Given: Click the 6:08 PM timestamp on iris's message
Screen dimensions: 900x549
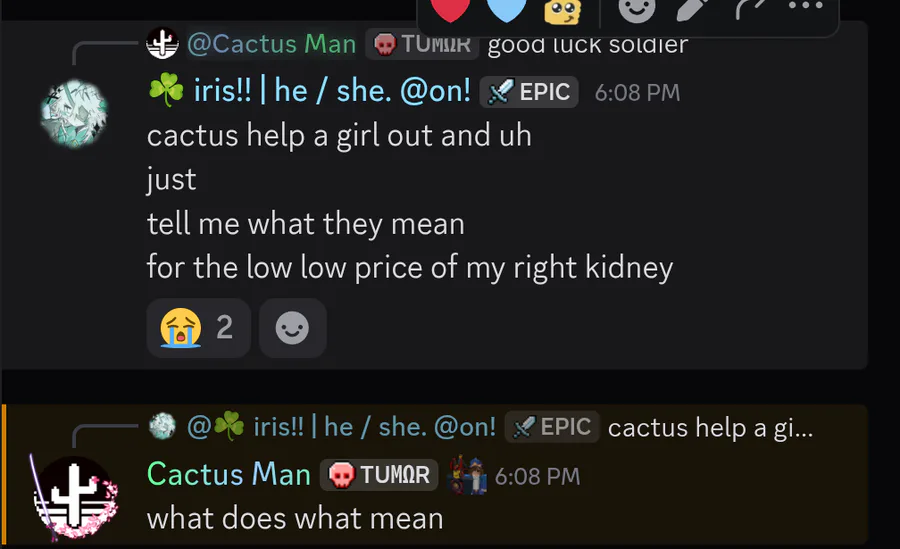Looking at the screenshot, I should pos(637,93).
